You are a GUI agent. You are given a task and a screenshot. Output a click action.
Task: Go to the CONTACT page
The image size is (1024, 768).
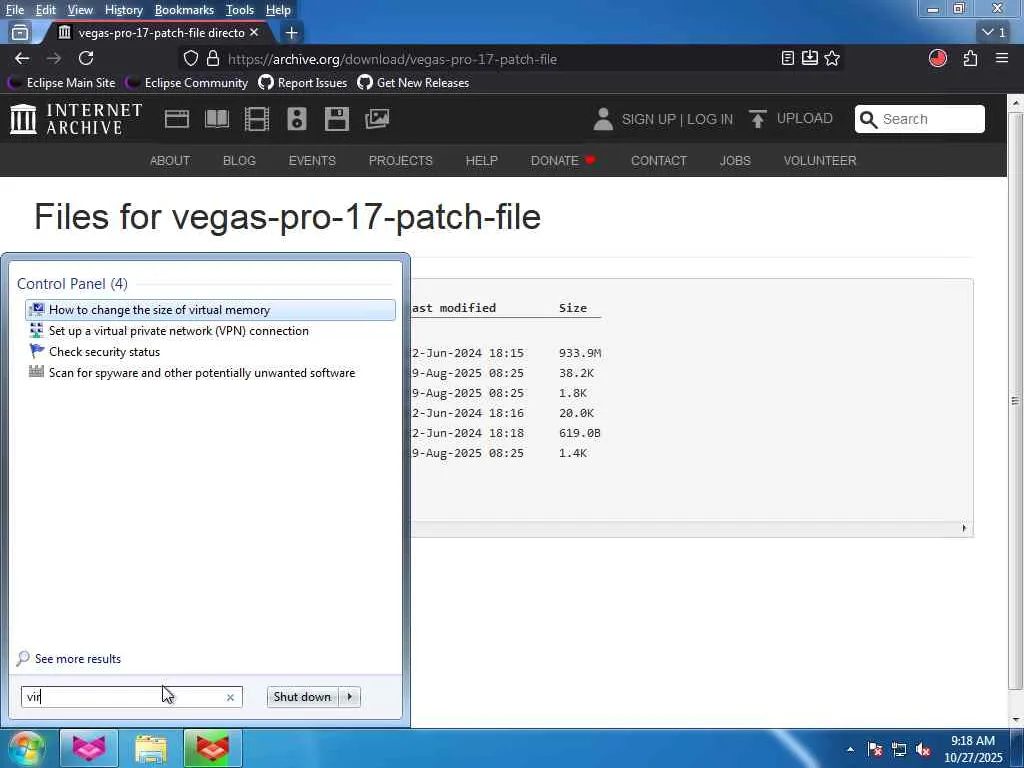click(x=658, y=161)
